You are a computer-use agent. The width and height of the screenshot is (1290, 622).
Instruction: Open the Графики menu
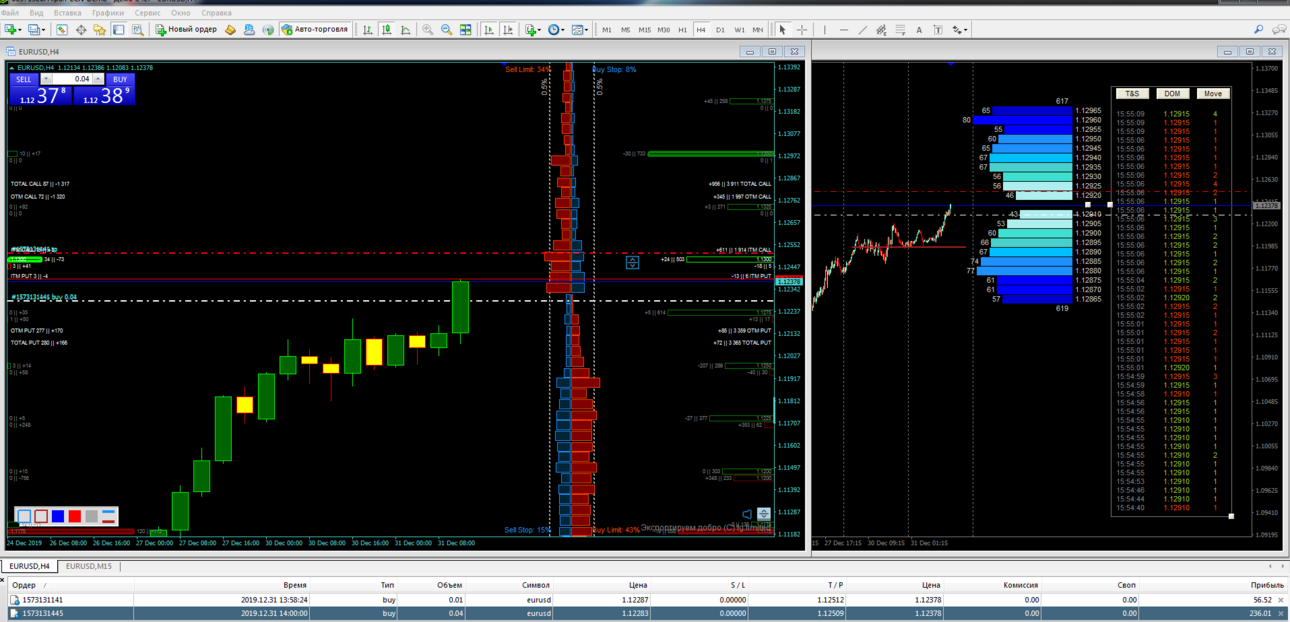[108, 13]
